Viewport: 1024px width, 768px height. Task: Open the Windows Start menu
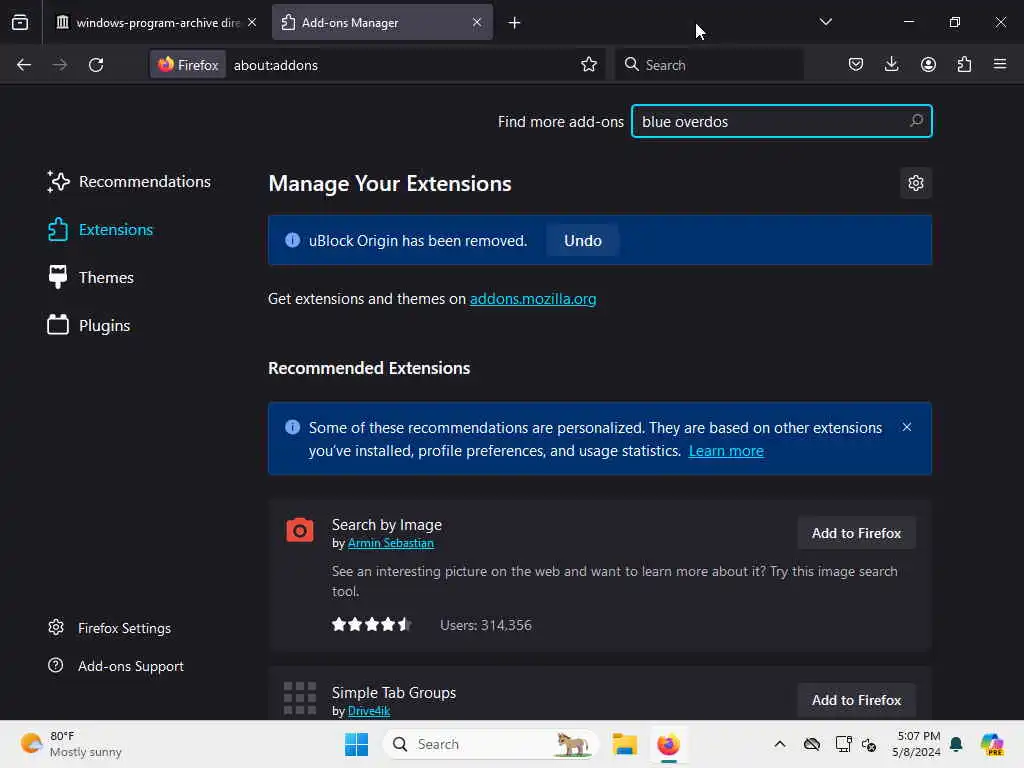(356, 744)
